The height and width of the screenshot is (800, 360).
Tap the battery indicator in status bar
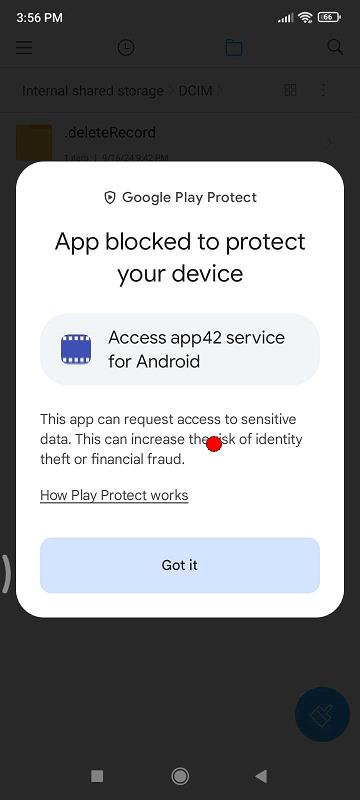(x=329, y=17)
